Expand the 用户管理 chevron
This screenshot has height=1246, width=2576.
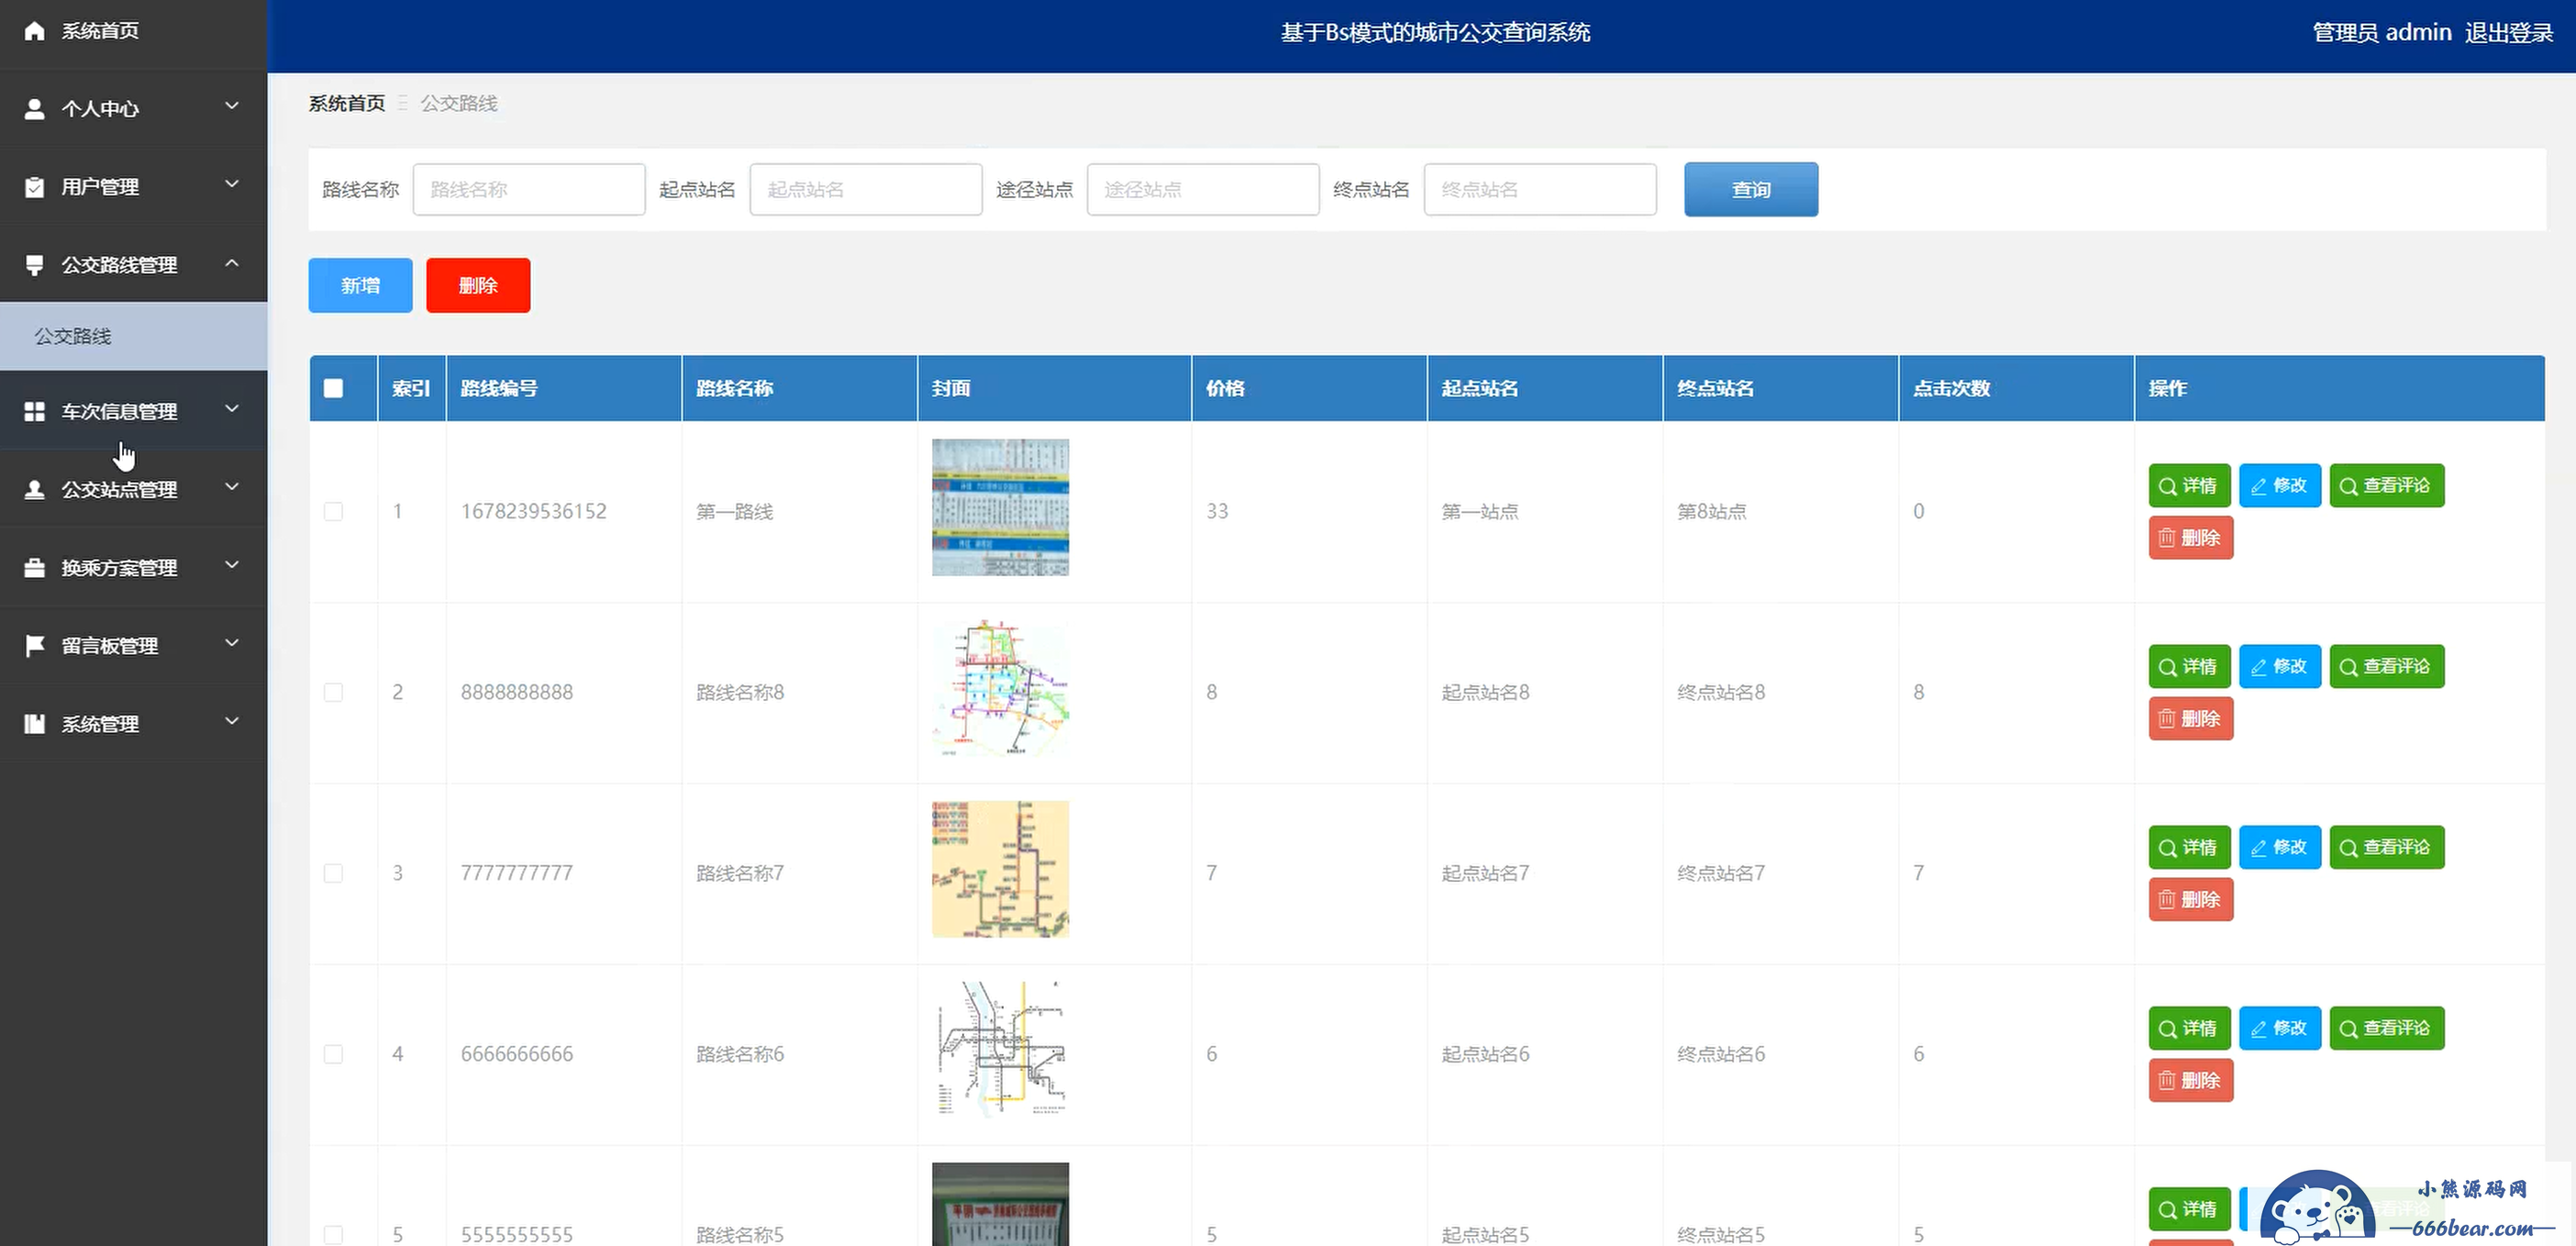[x=232, y=184]
